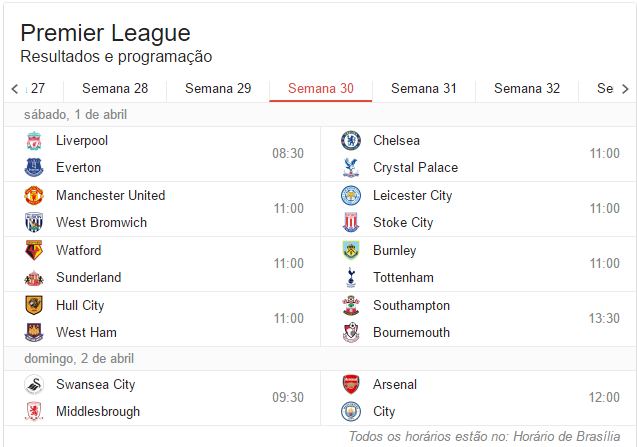The image size is (637, 447).
Task: Open the Burnley vs Tottenham 11:00 match
Action: (x=478, y=264)
